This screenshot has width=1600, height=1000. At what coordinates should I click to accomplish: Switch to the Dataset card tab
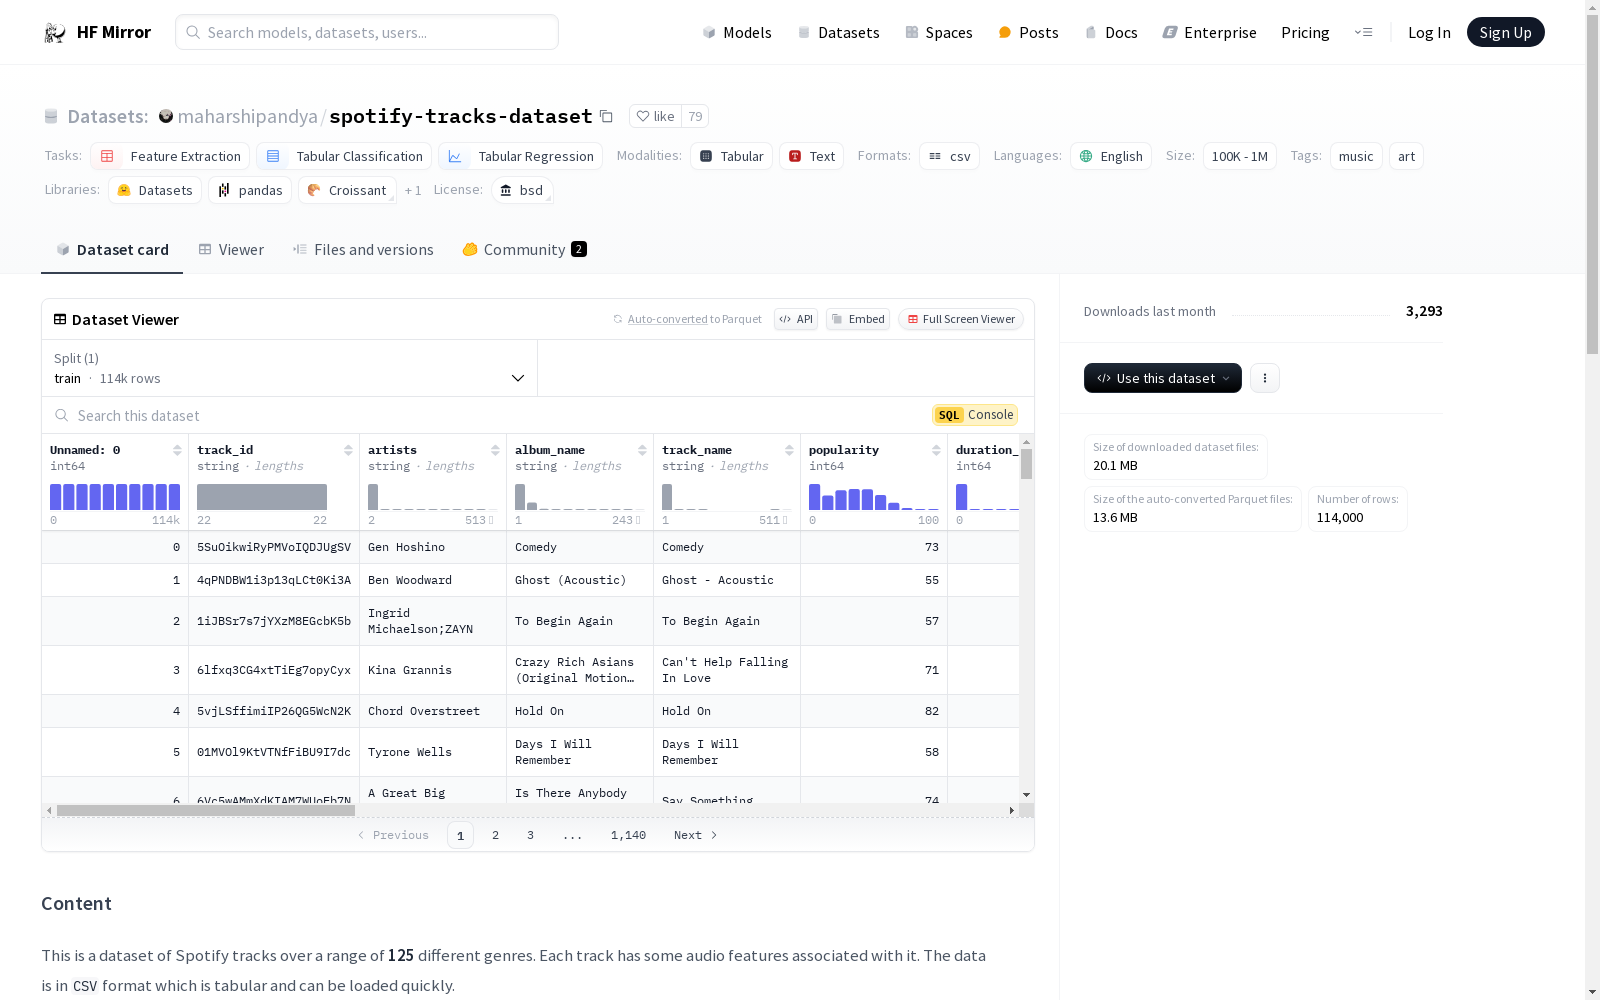point(112,250)
